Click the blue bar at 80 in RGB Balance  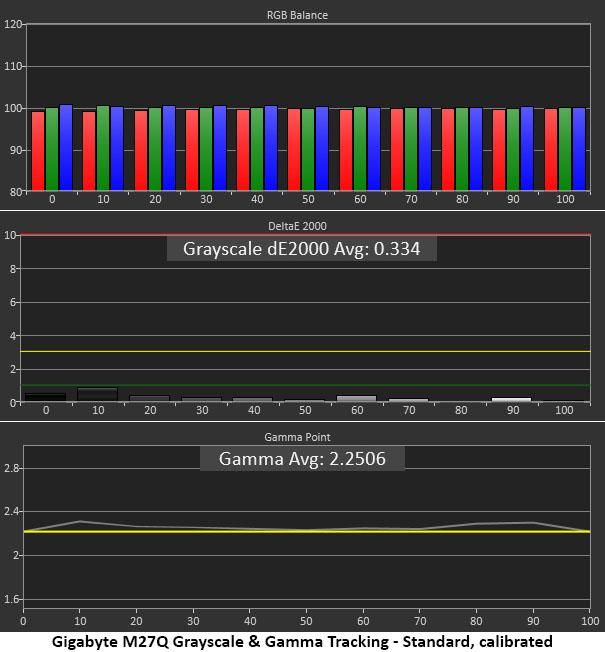(476, 149)
